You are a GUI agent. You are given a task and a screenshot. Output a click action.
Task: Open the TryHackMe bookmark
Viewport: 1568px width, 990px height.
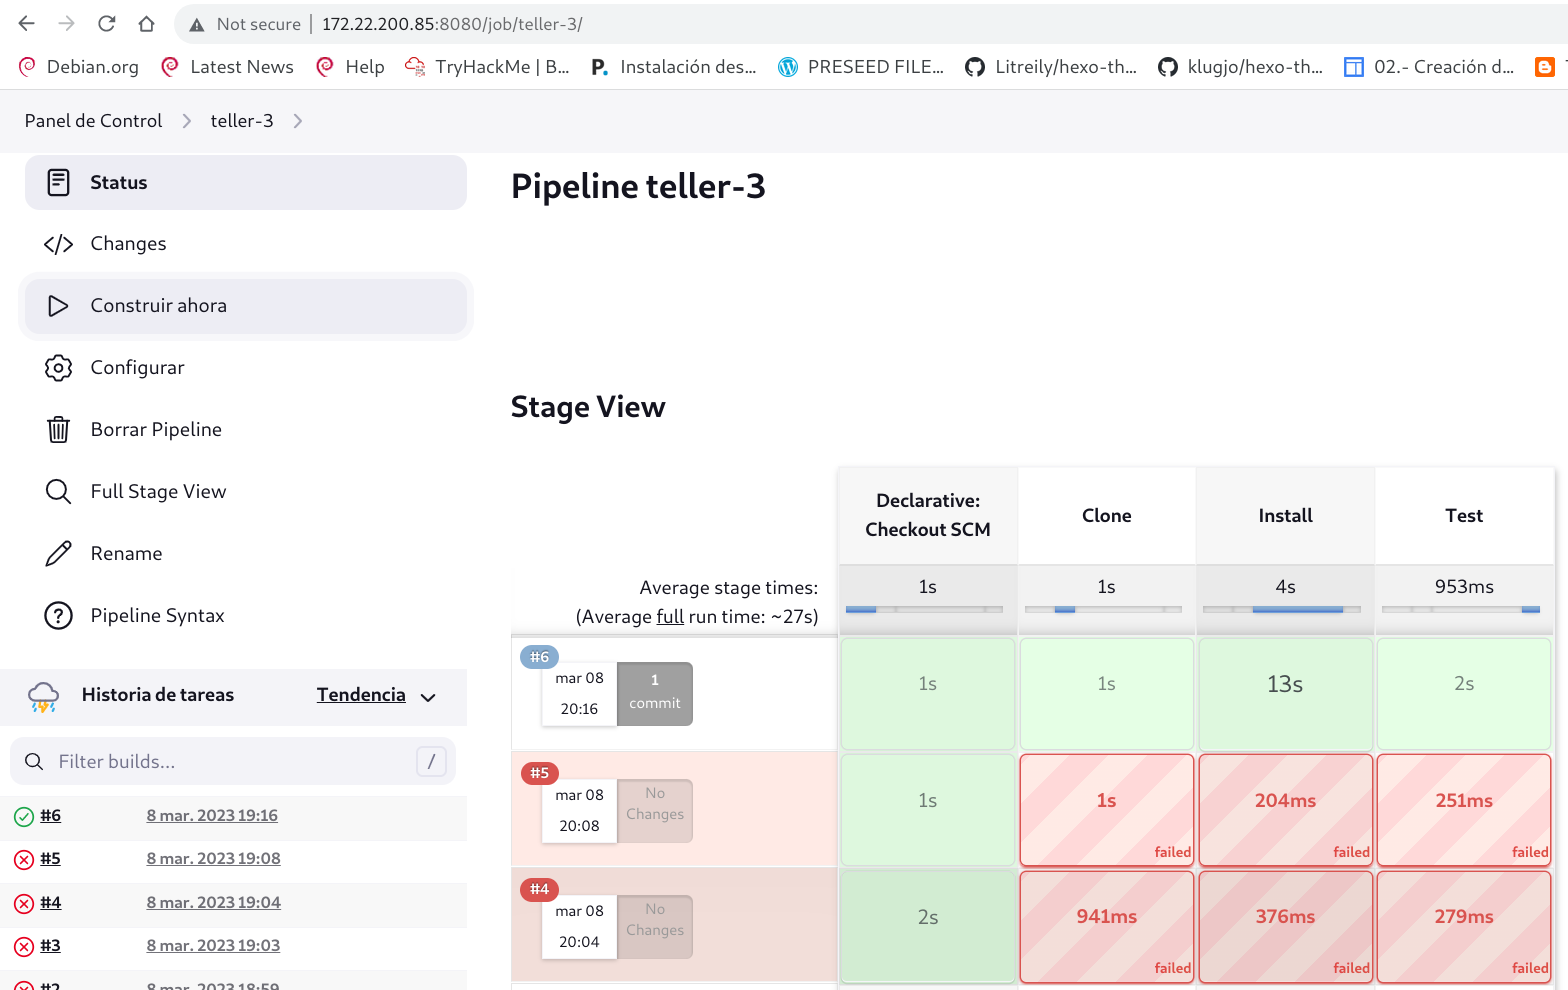pyautogui.click(x=487, y=67)
